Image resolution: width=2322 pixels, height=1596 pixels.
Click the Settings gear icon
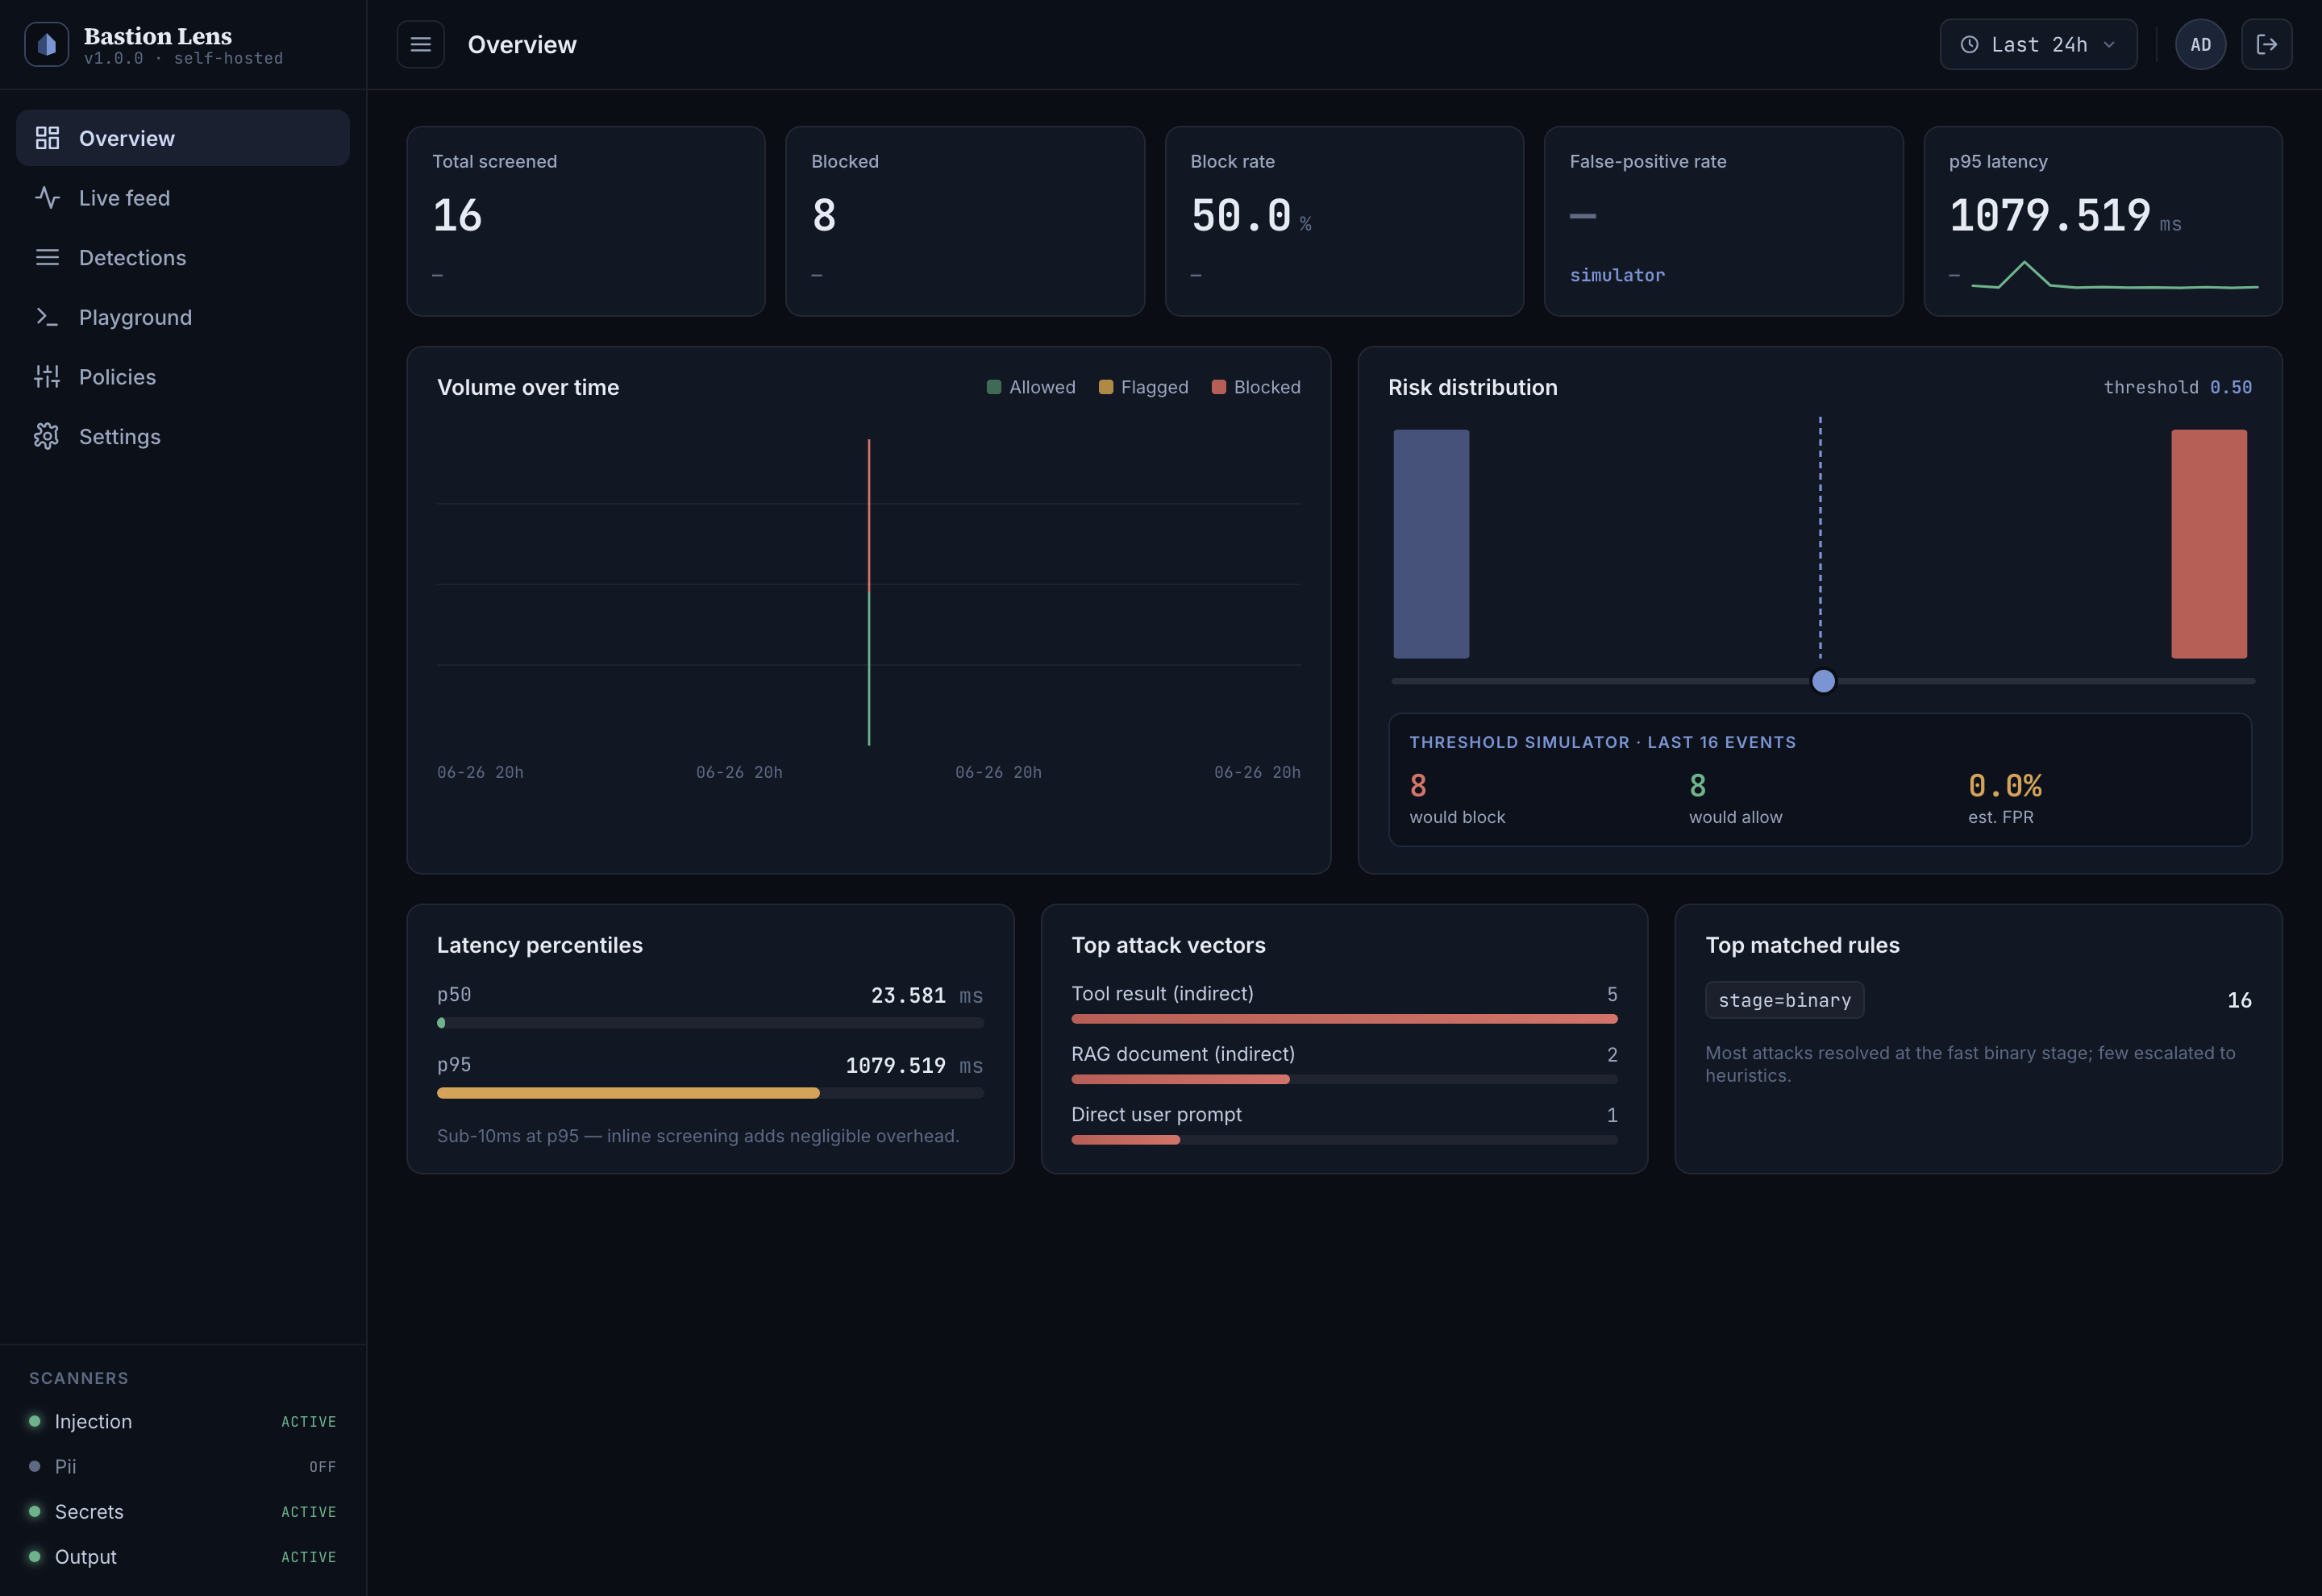point(47,436)
